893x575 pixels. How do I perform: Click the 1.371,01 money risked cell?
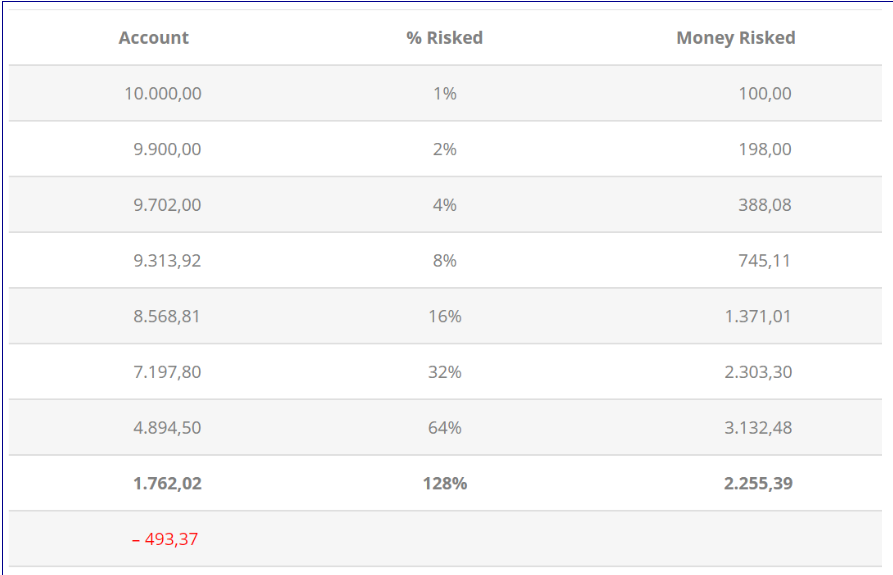tap(758, 317)
